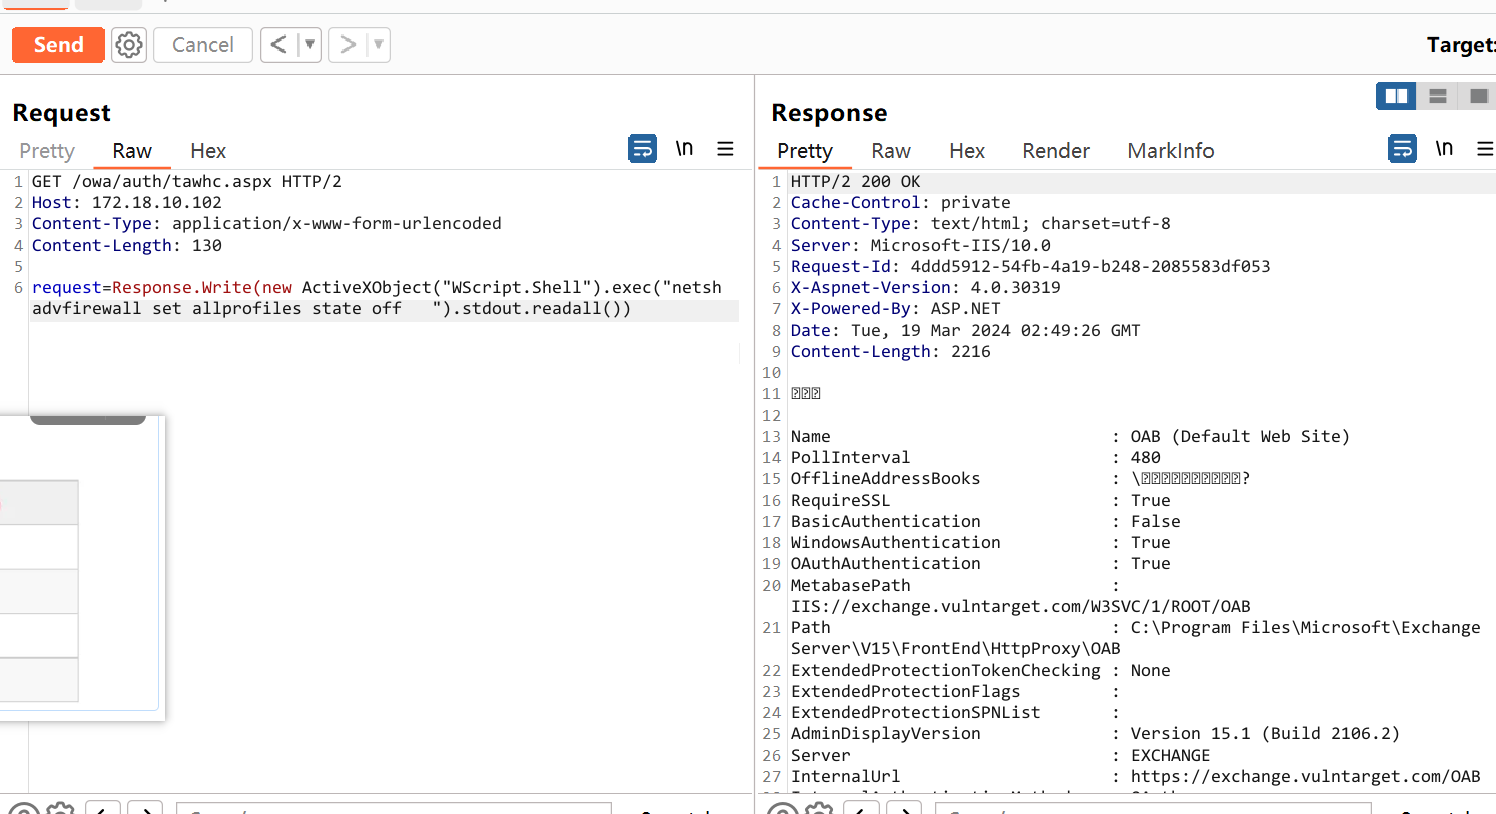
Task: Click the PollInterval : 480 line
Action: tap(976, 458)
